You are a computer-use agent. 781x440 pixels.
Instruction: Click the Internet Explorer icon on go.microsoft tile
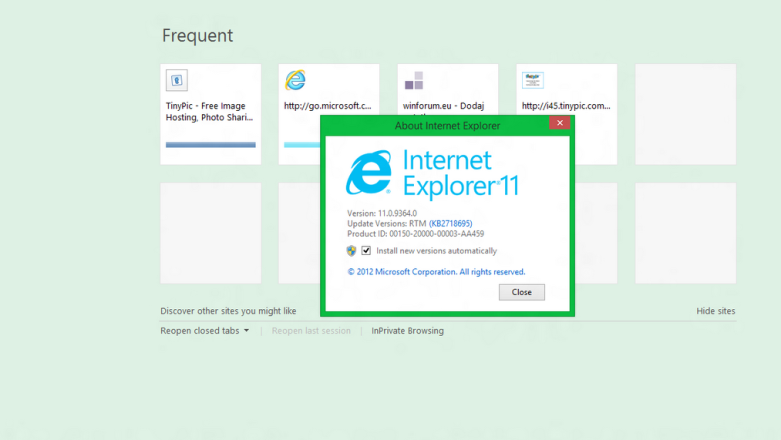(x=295, y=80)
